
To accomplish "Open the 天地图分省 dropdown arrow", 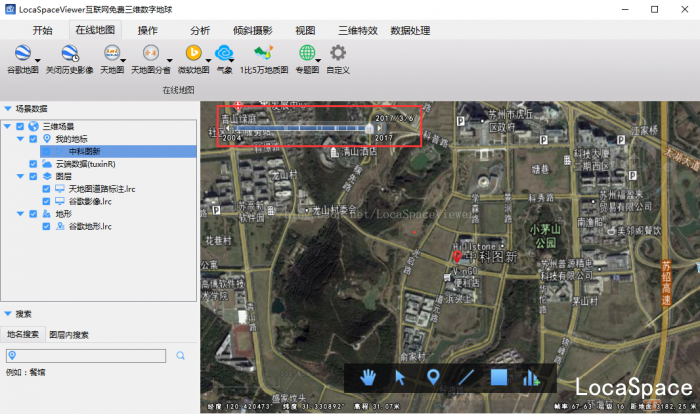I will (170, 60).
